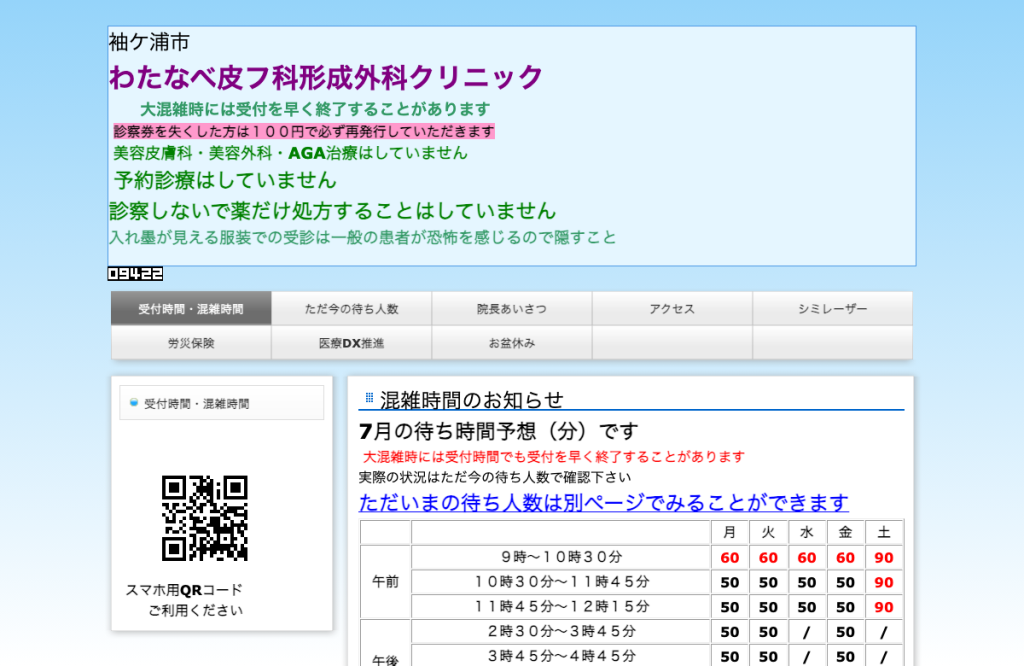Click the 9時〜10時30分 time slot cell
The width and height of the screenshot is (1024, 666).
pos(561,557)
